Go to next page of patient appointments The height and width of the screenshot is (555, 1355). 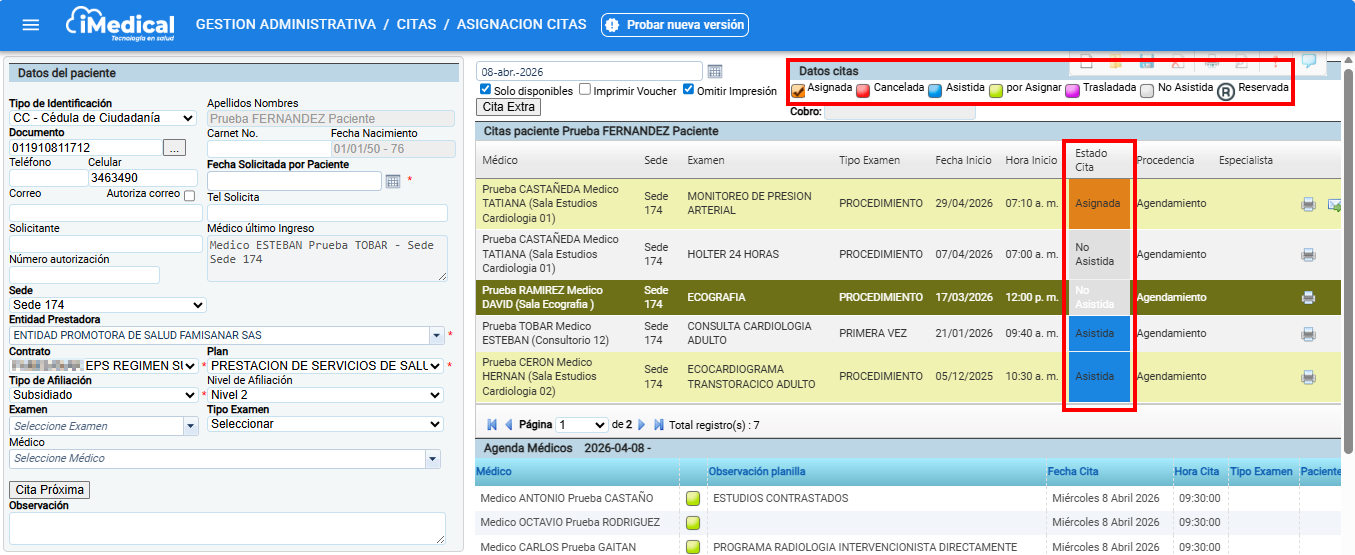coord(642,425)
